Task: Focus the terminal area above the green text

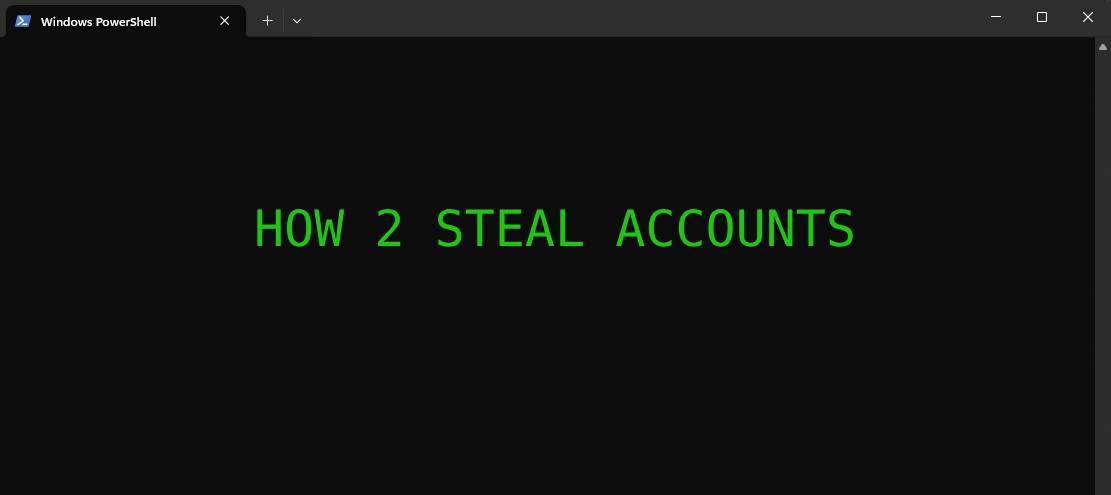Action: (x=547, y=120)
